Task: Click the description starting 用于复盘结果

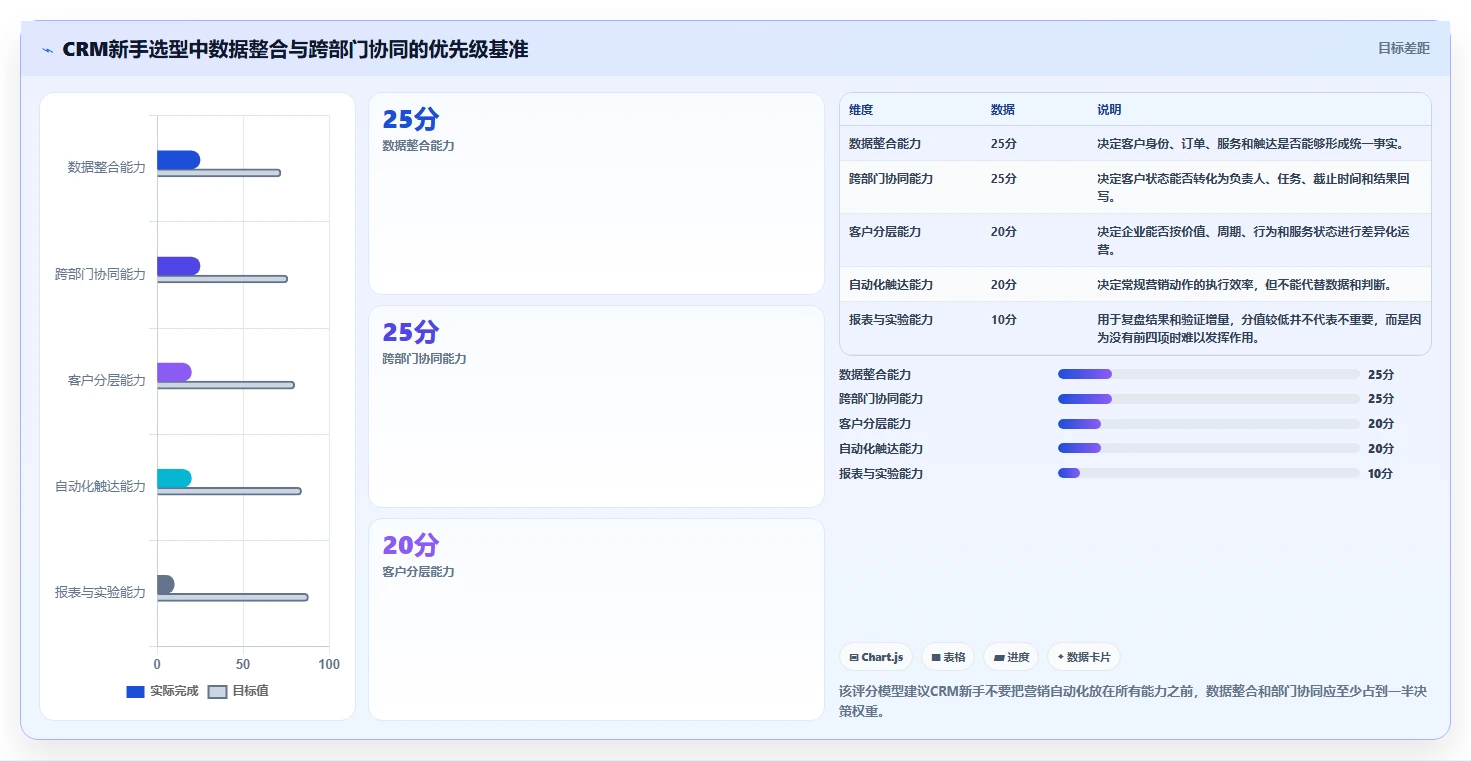Action: (x=1259, y=329)
